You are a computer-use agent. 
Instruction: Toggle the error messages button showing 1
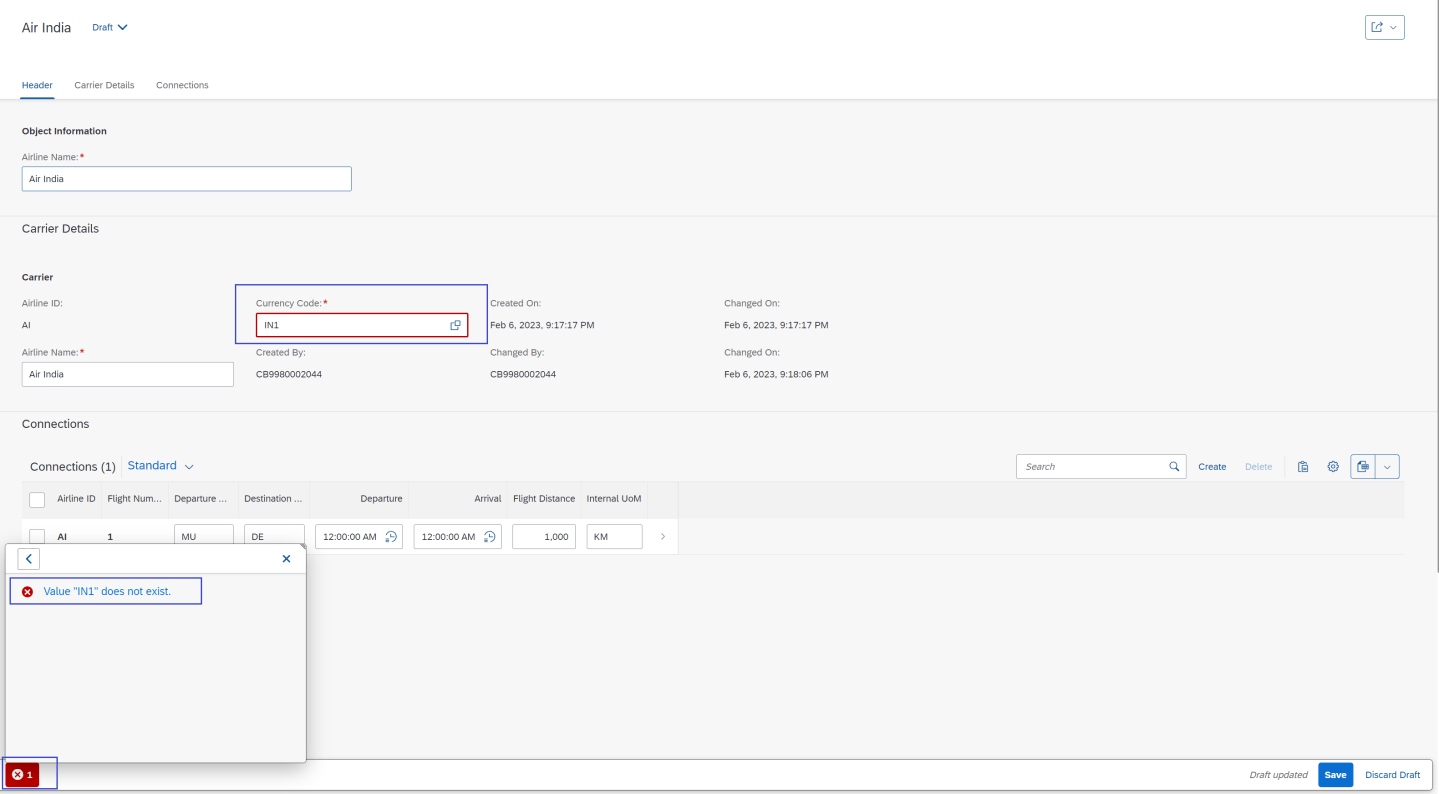(22, 775)
